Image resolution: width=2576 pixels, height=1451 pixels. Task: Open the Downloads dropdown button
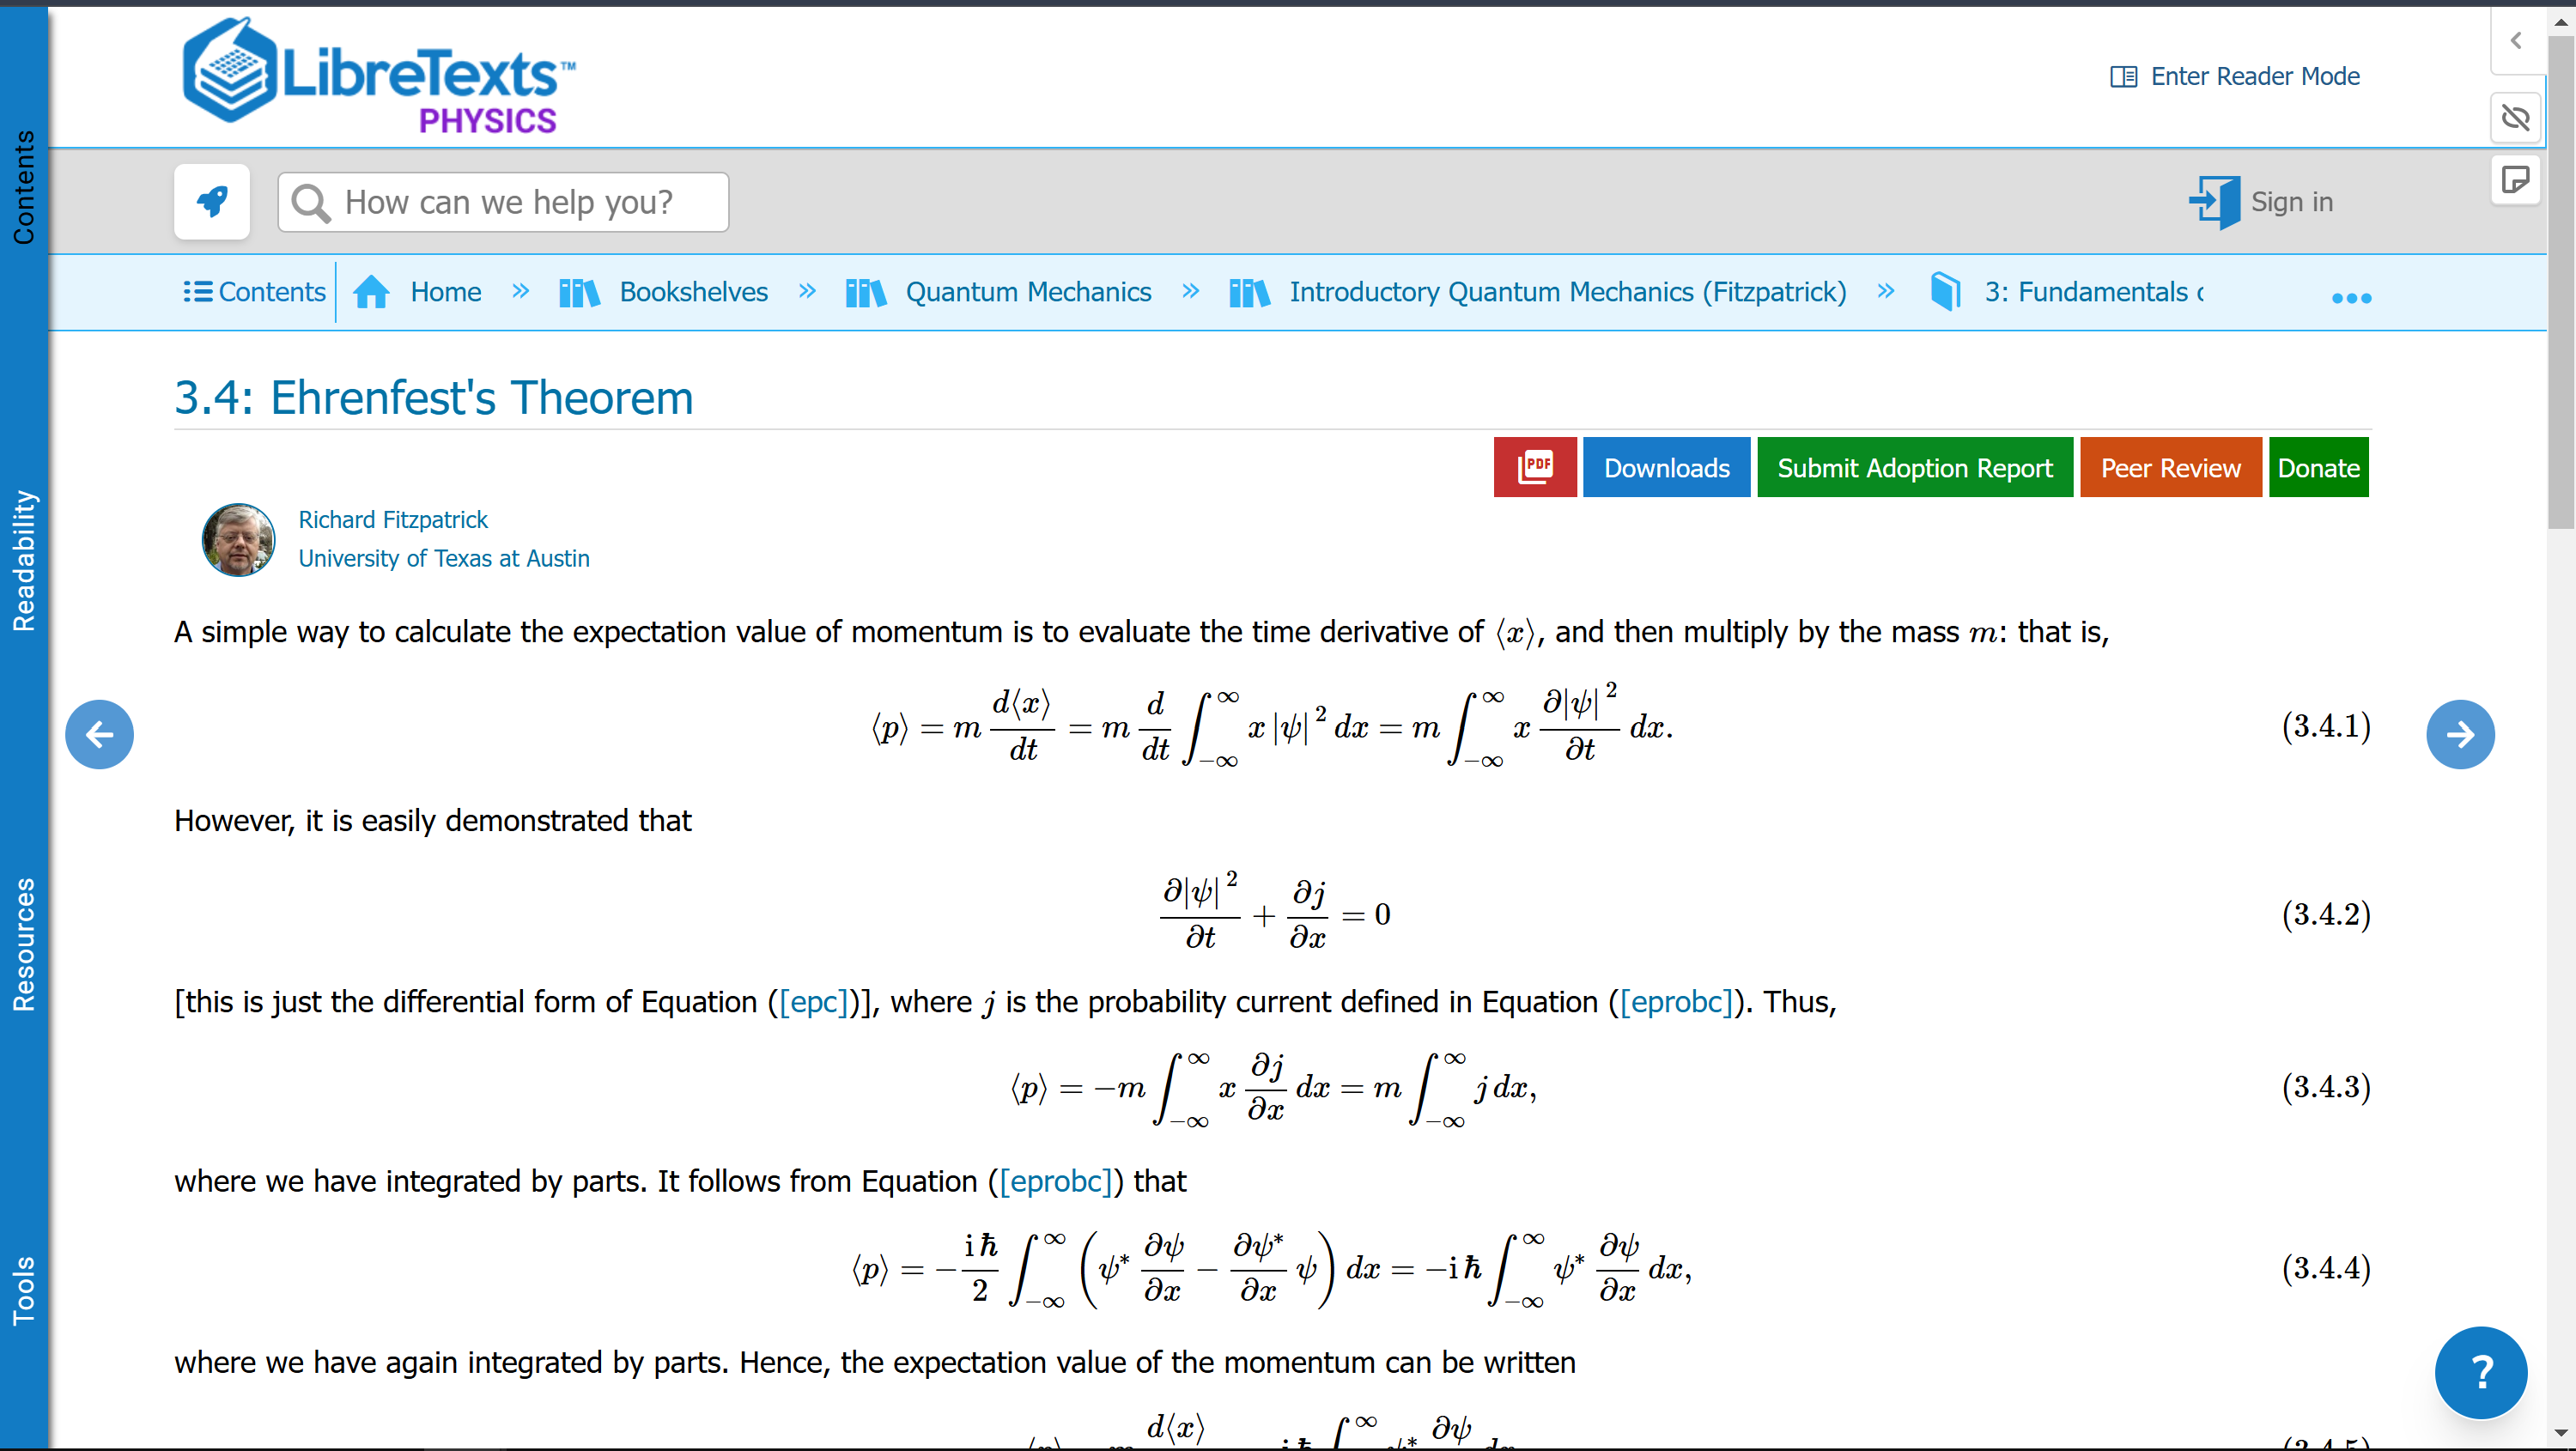click(1666, 467)
